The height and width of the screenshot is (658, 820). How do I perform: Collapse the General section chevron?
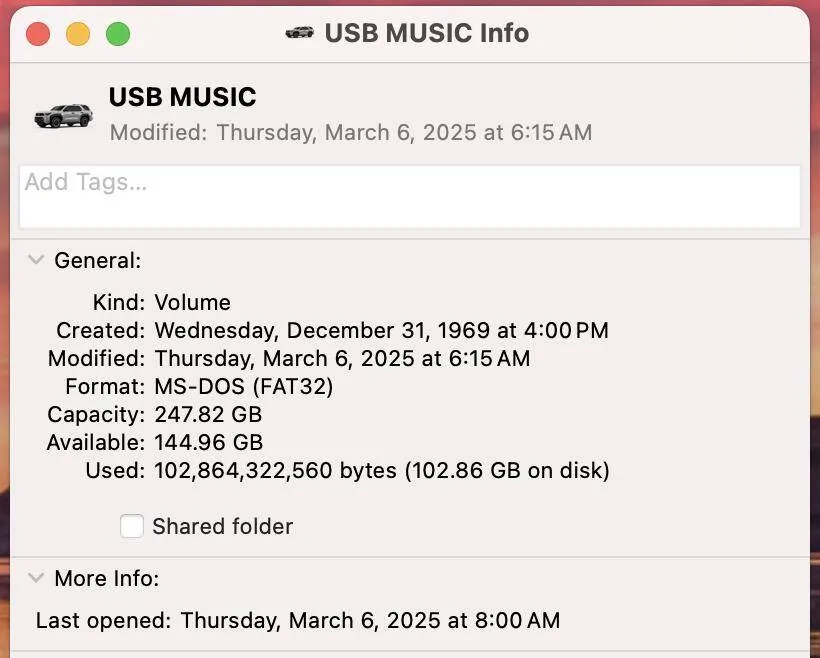tap(36, 260)
